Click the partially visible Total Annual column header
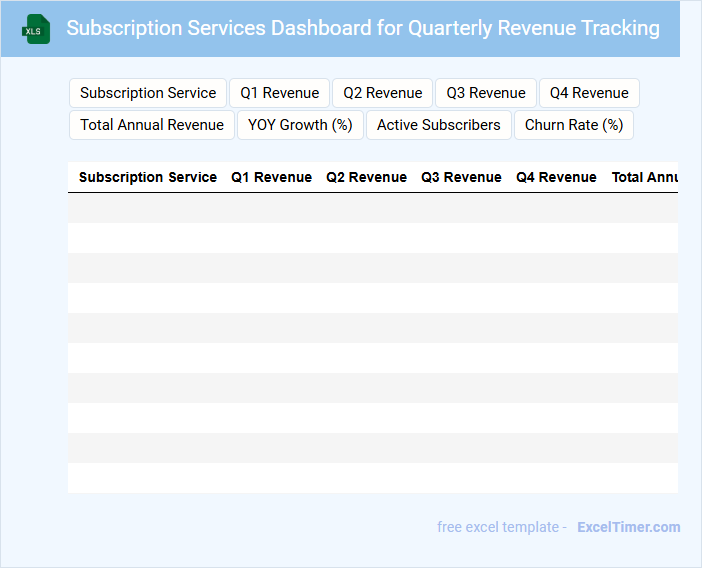 tap(644, 177)
